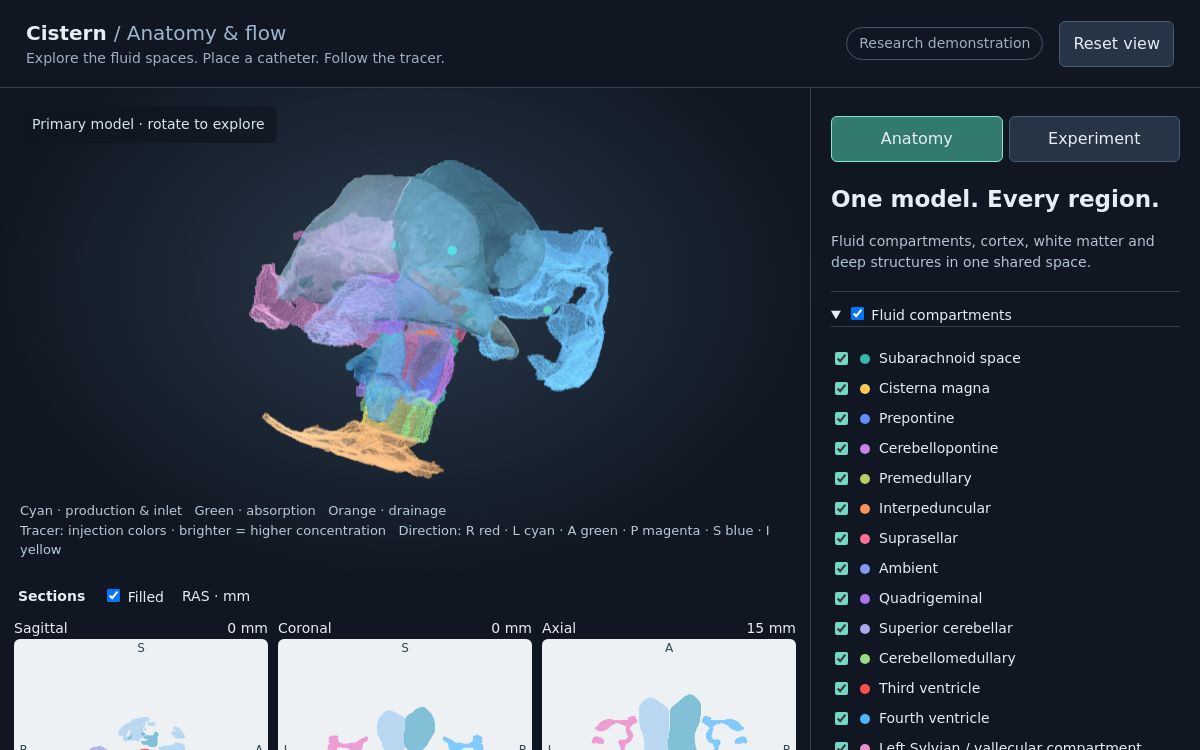Toggle the Prepontine checkbox
1200x750 pixels.
841,418
